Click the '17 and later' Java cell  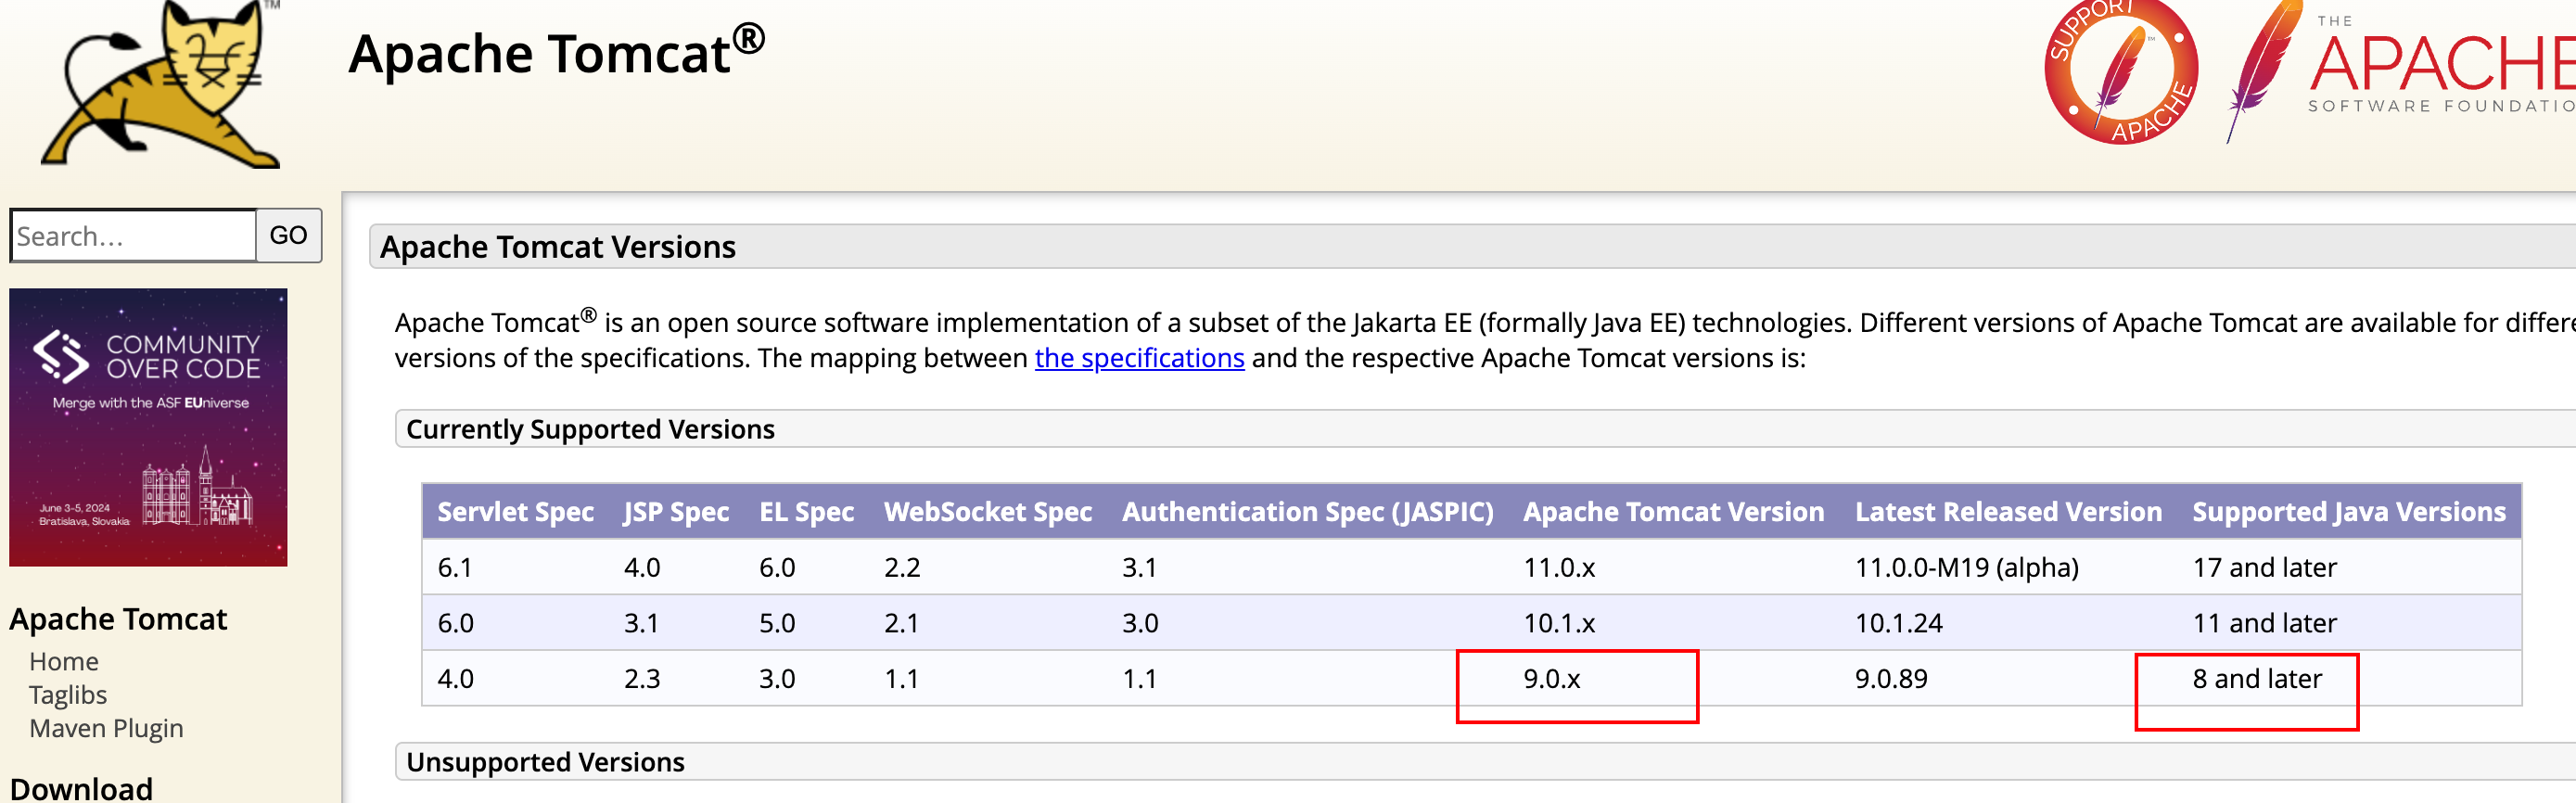click(2264, 568)
